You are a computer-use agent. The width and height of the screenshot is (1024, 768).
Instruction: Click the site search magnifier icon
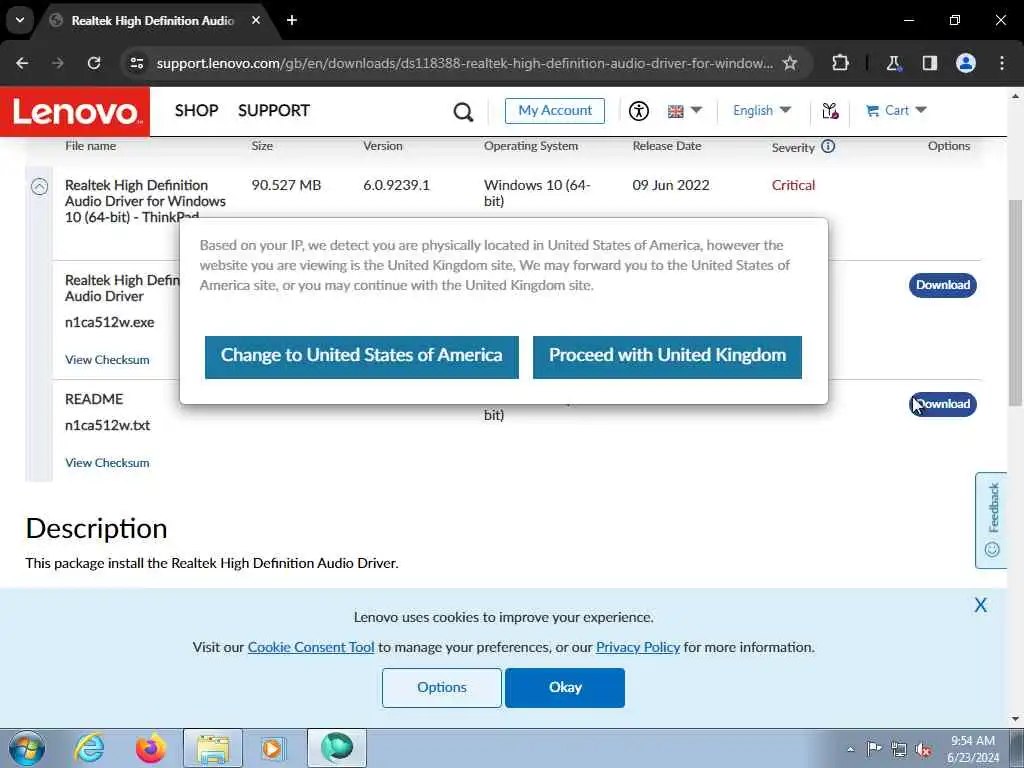[x=463, y=112]
